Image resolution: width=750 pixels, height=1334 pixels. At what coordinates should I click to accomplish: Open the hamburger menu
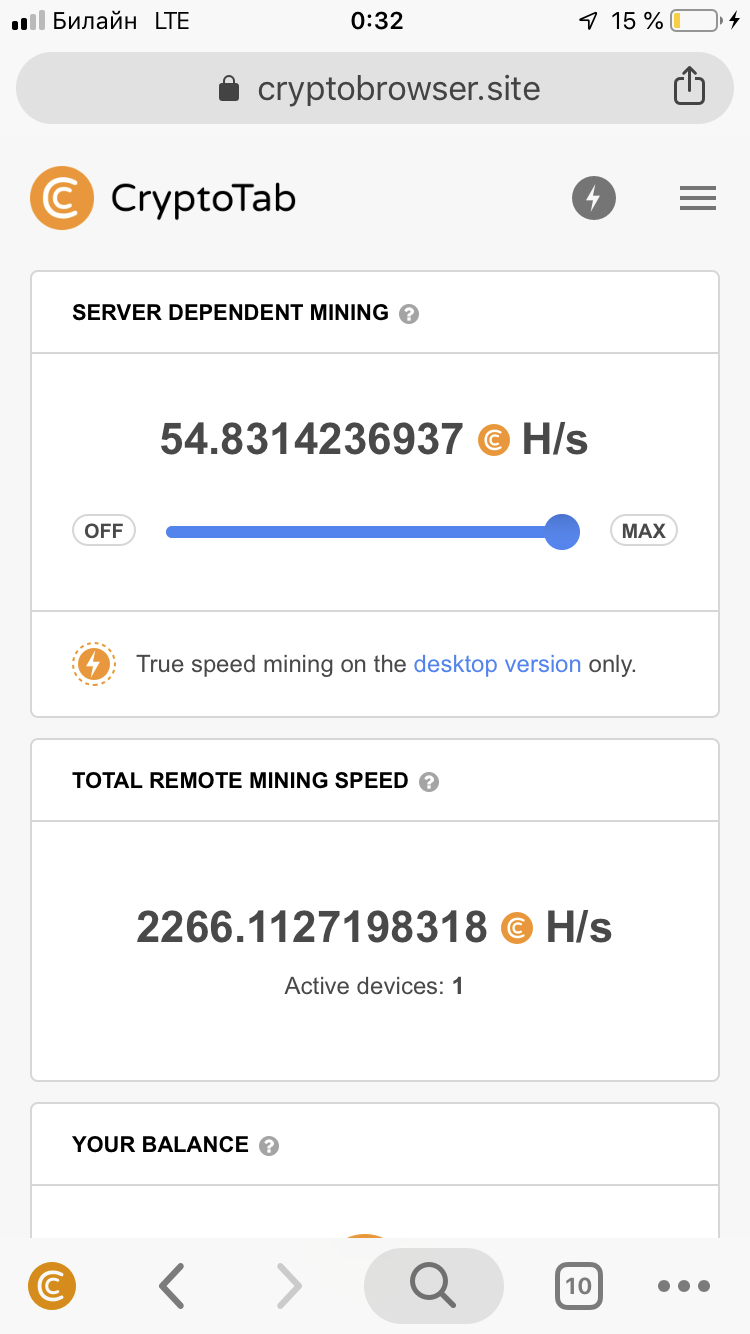(698, 198)
